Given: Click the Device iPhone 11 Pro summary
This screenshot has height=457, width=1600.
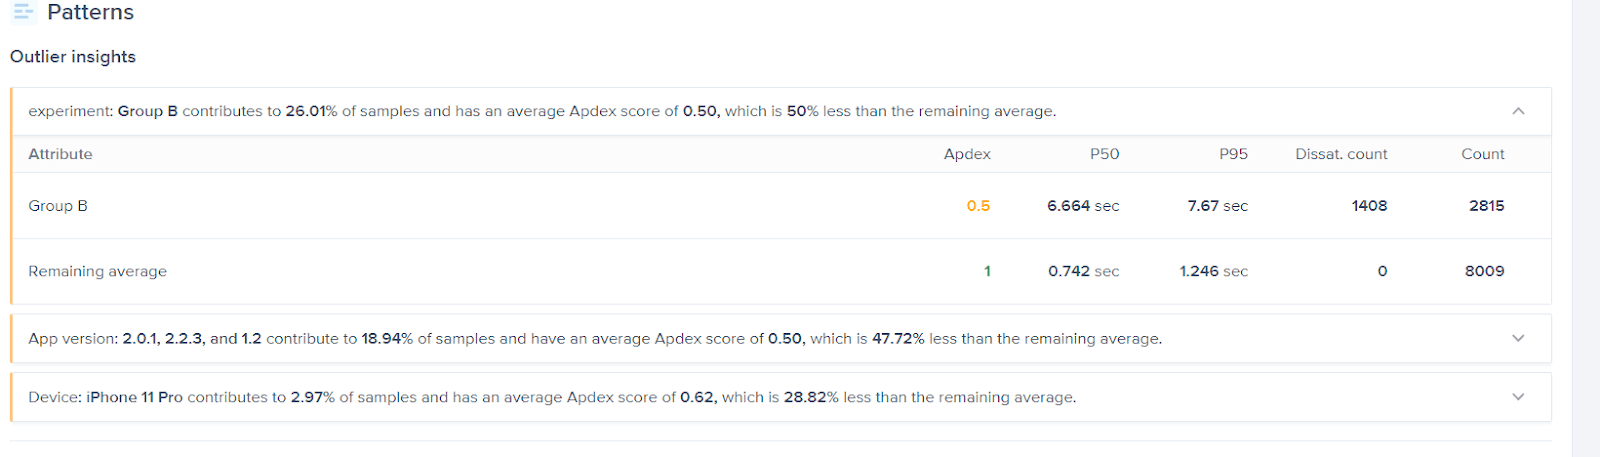Looking at the screenshot, I should pyautogui.click(x=551, y=397).
